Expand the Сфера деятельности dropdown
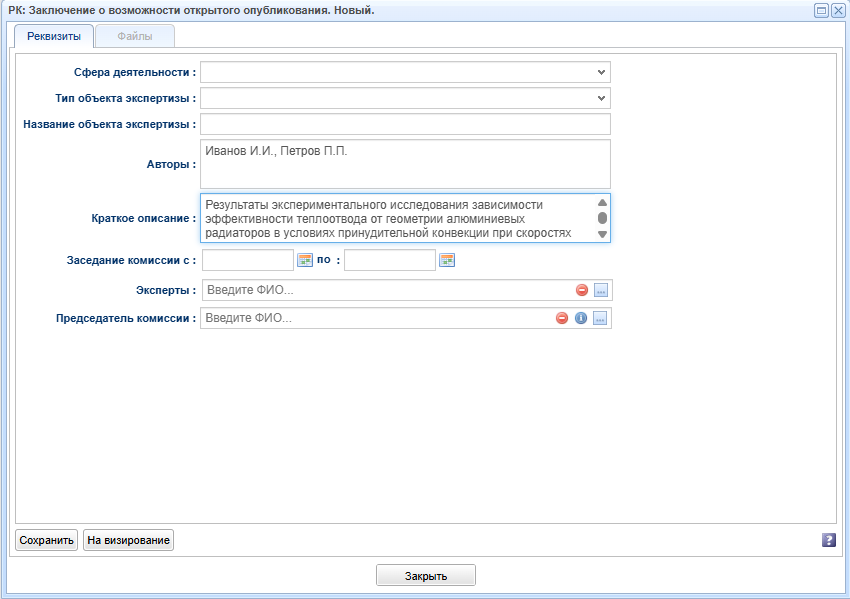Viewport: 850px width, 599px height. 601,72
